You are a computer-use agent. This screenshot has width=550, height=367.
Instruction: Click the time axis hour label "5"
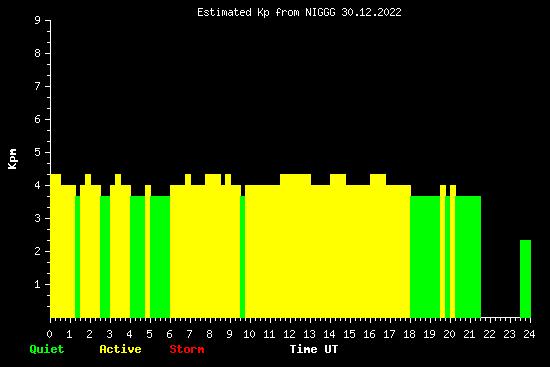tap(149, 334)
